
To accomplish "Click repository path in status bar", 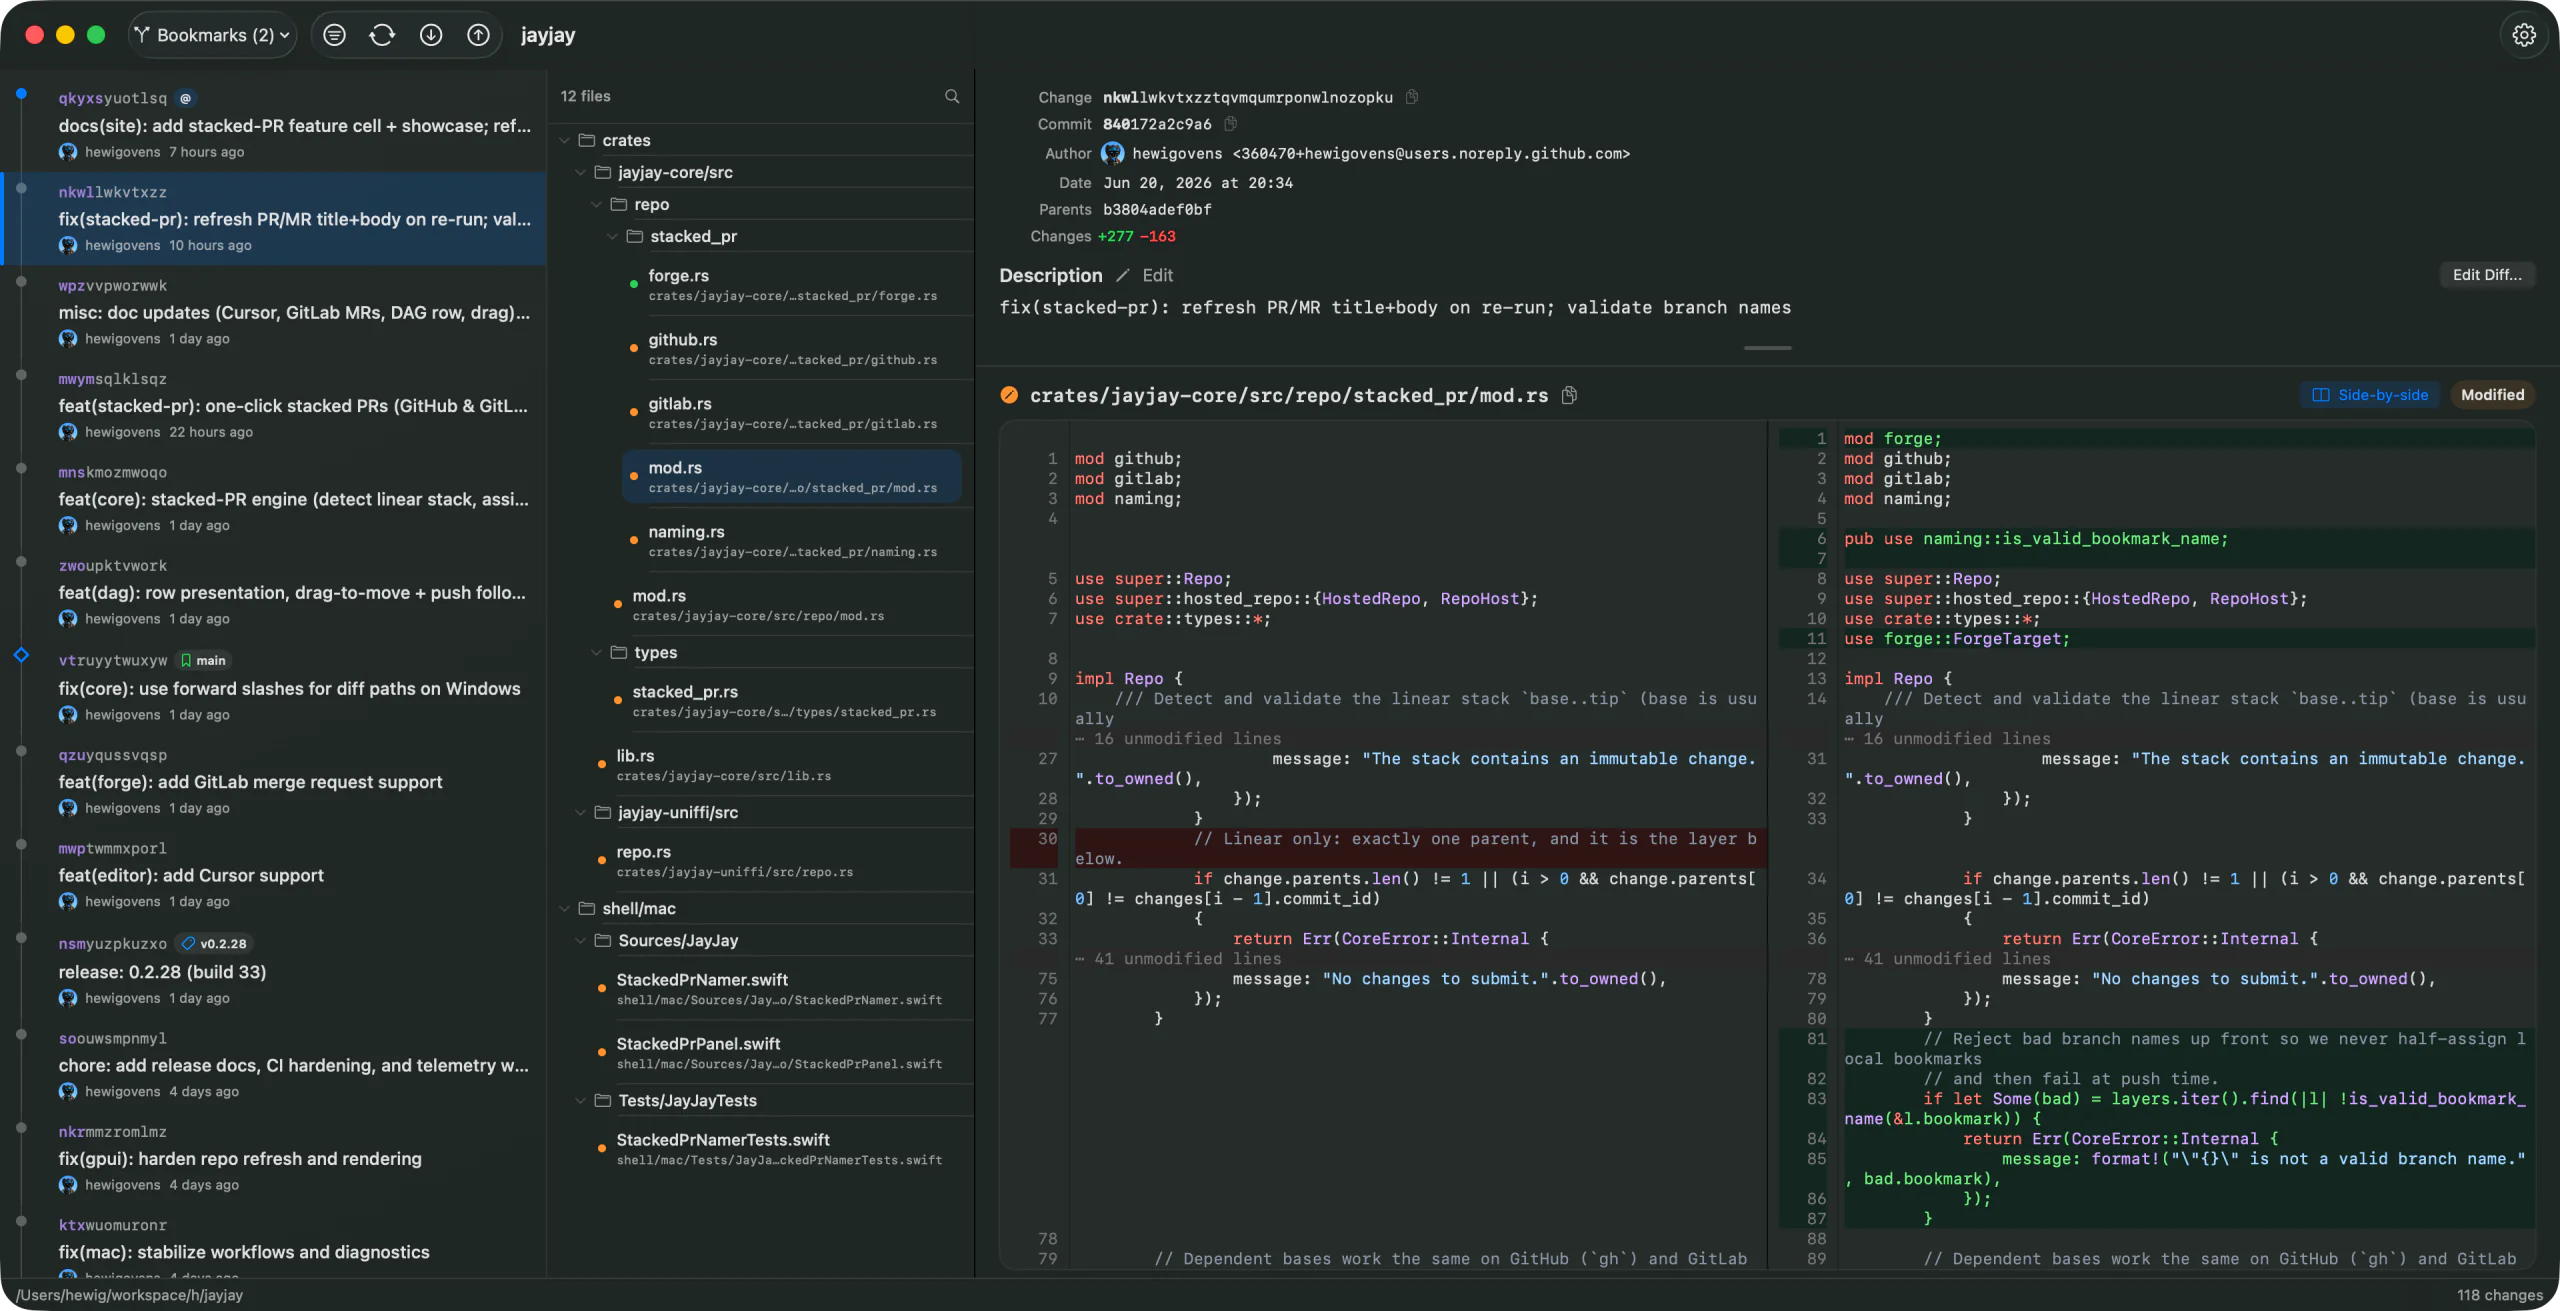I will 130,1295.
